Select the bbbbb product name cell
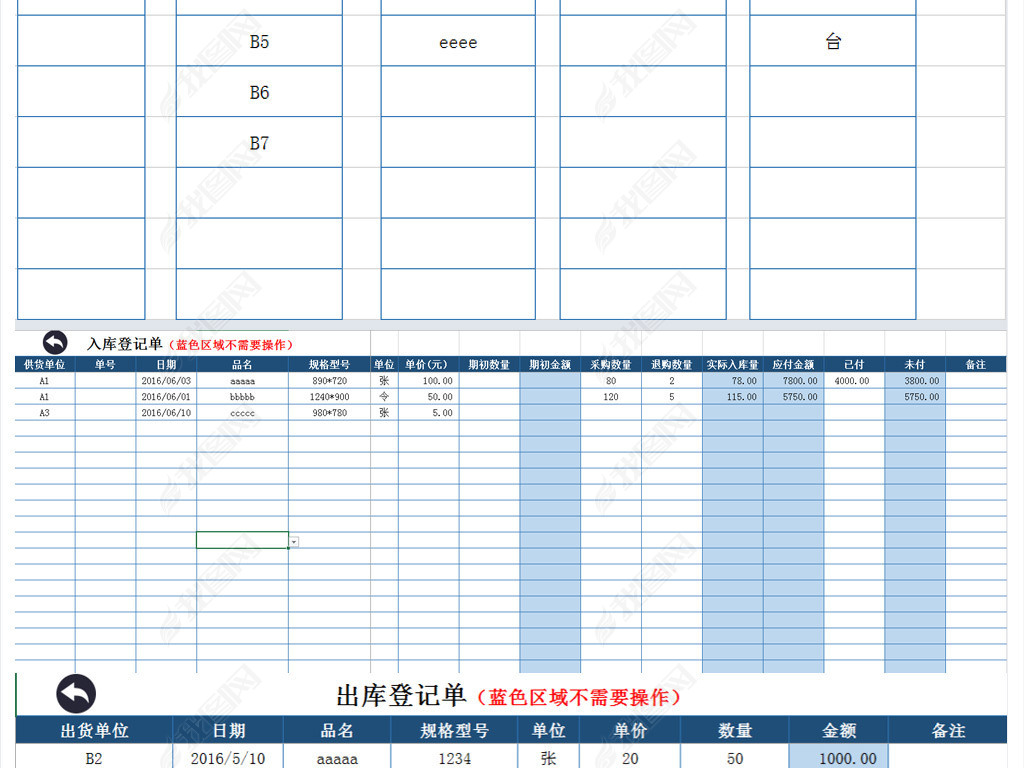 242,397
